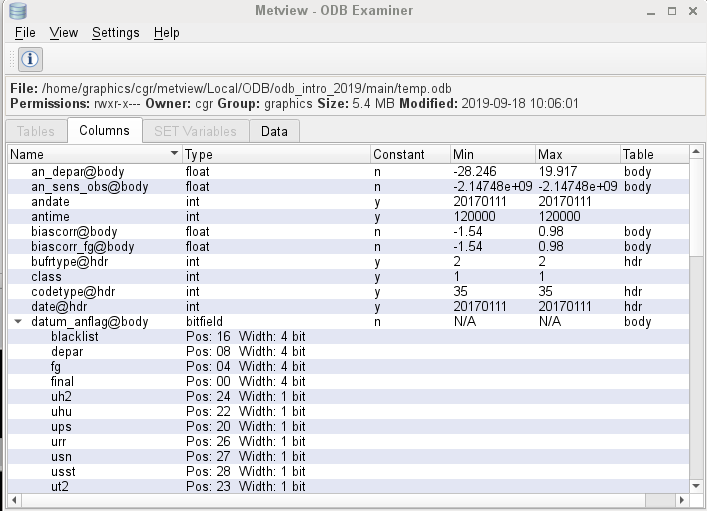Select the blacklist bitfield row

tap(348, 336)
